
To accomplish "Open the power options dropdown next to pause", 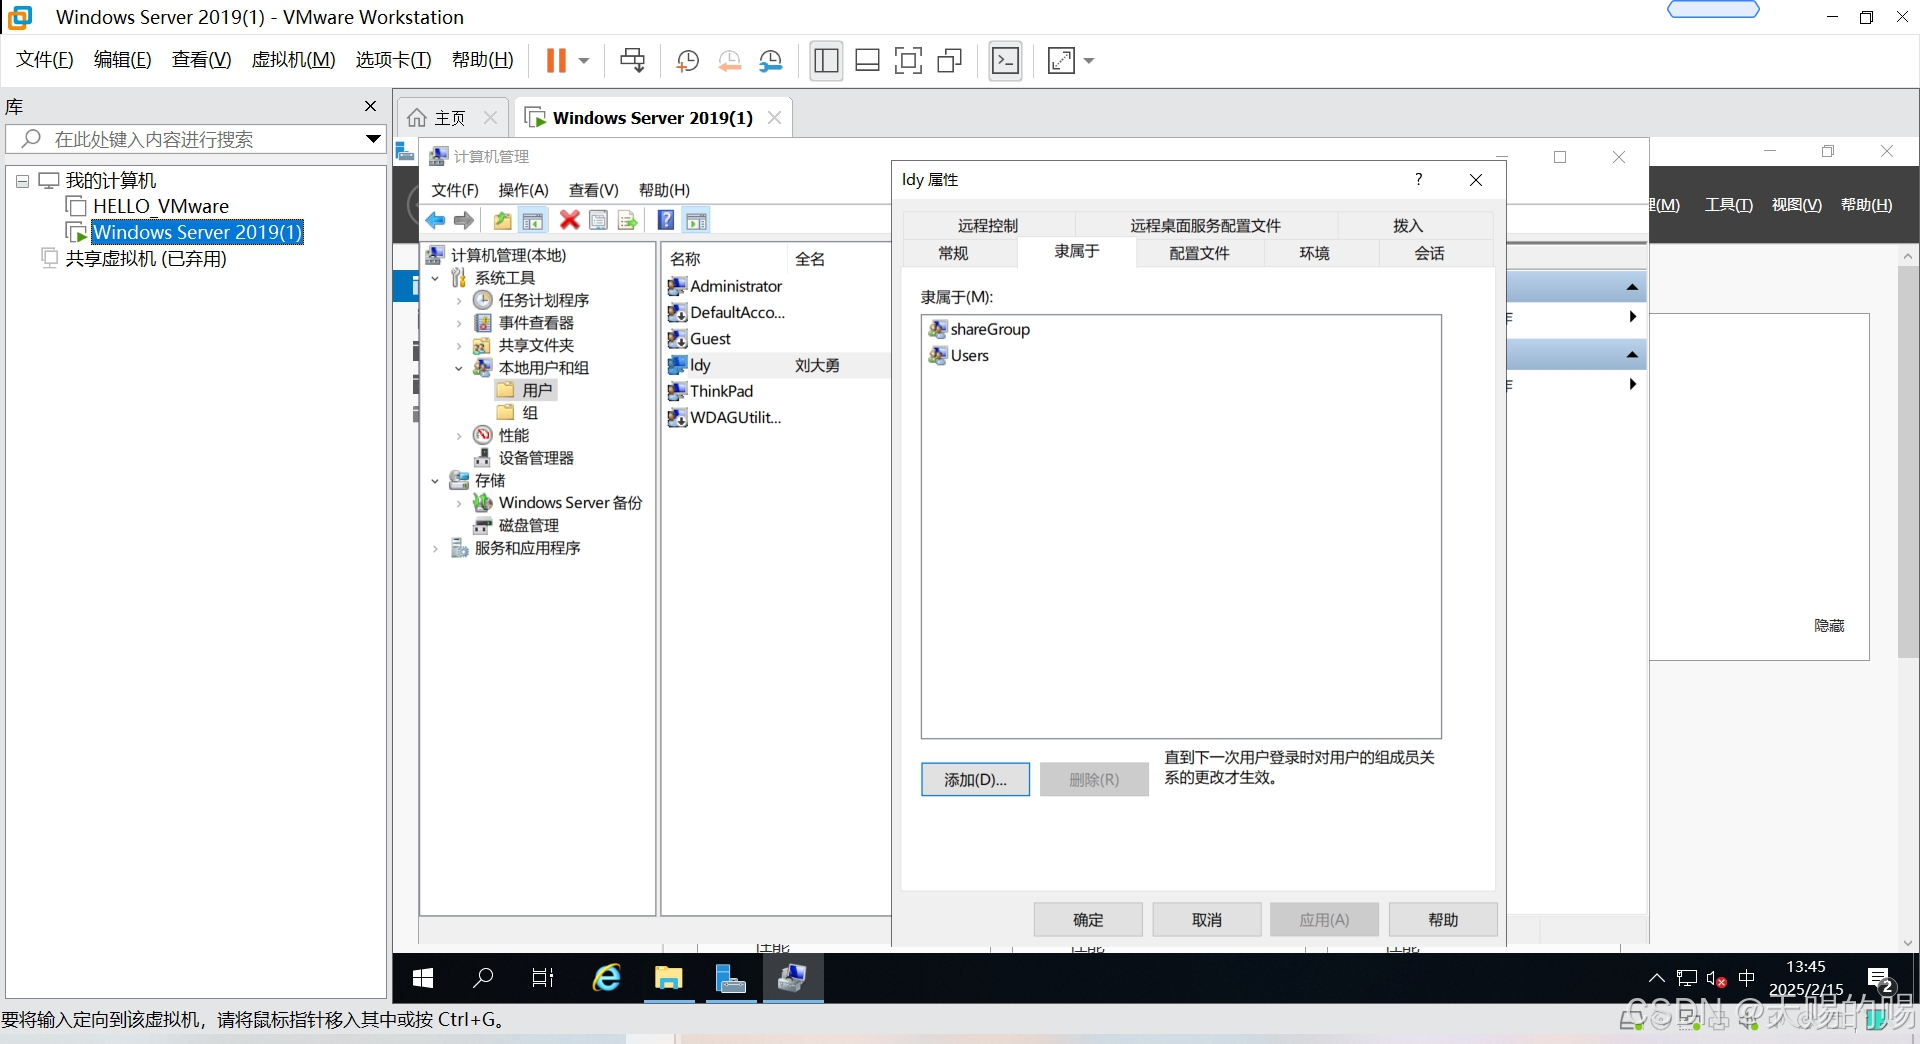I will (x=584, y=61).
